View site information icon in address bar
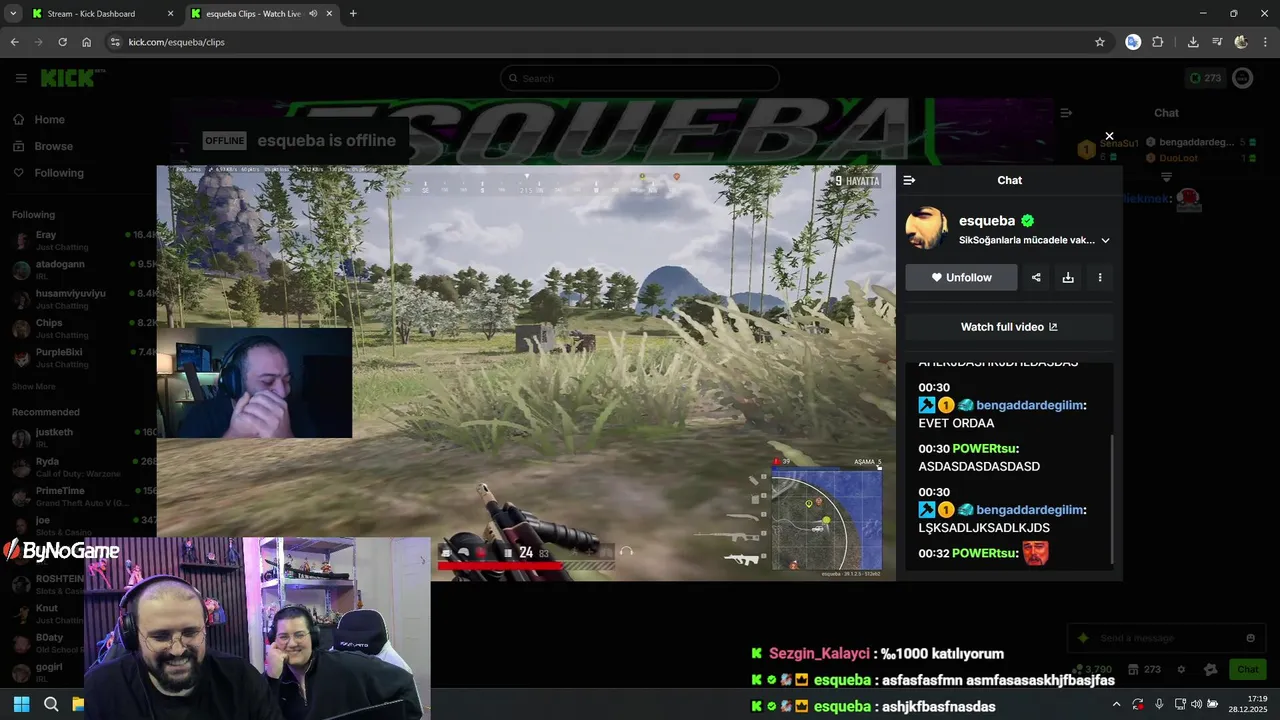 [x=115, y=42]
